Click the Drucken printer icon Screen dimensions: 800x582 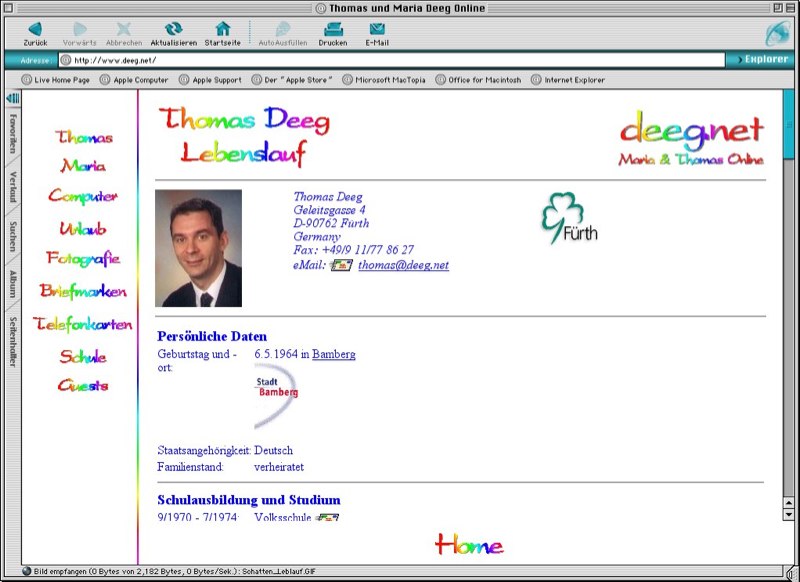(x=333, y=29)
